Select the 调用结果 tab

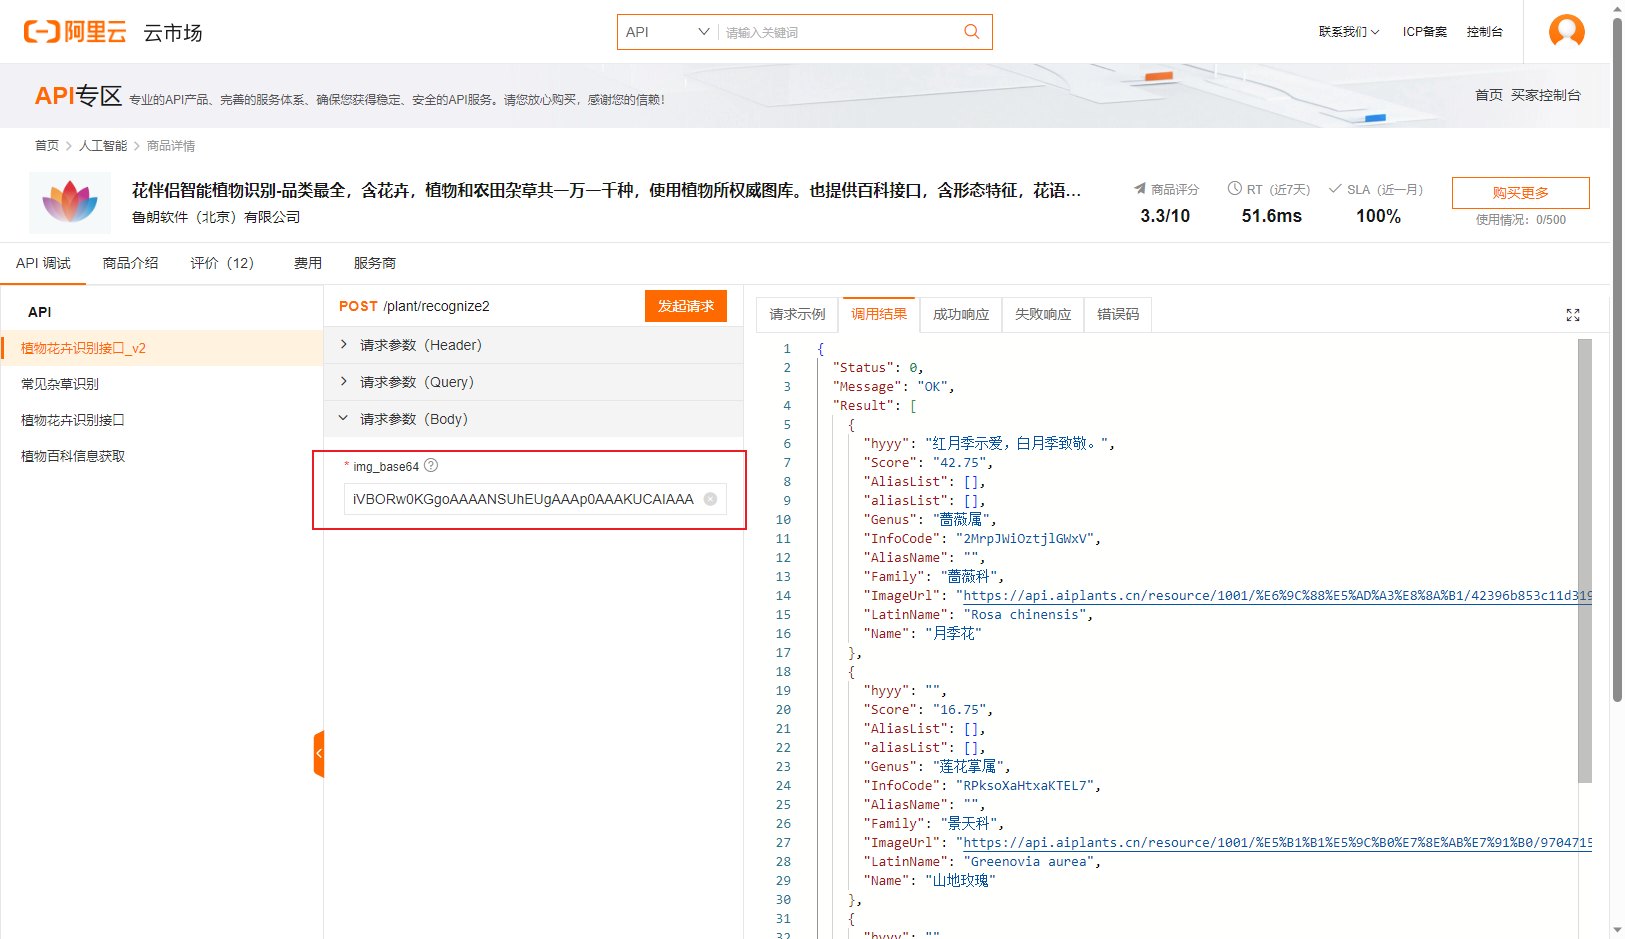click(x=879, y=314)
